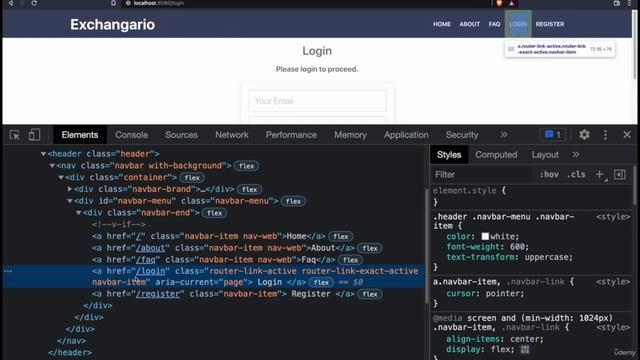
Task: Reload the page in browser toolbar
Action: (34, 3)
